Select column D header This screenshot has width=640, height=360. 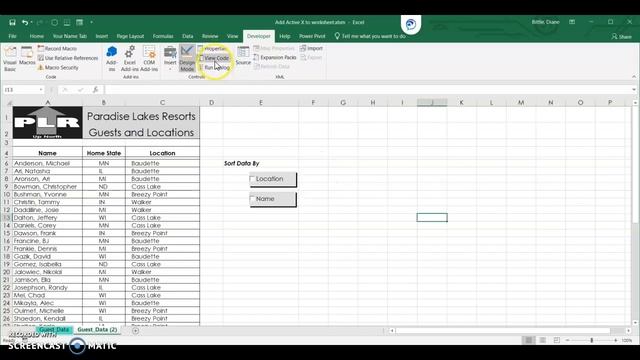click(x=211, y=102)
